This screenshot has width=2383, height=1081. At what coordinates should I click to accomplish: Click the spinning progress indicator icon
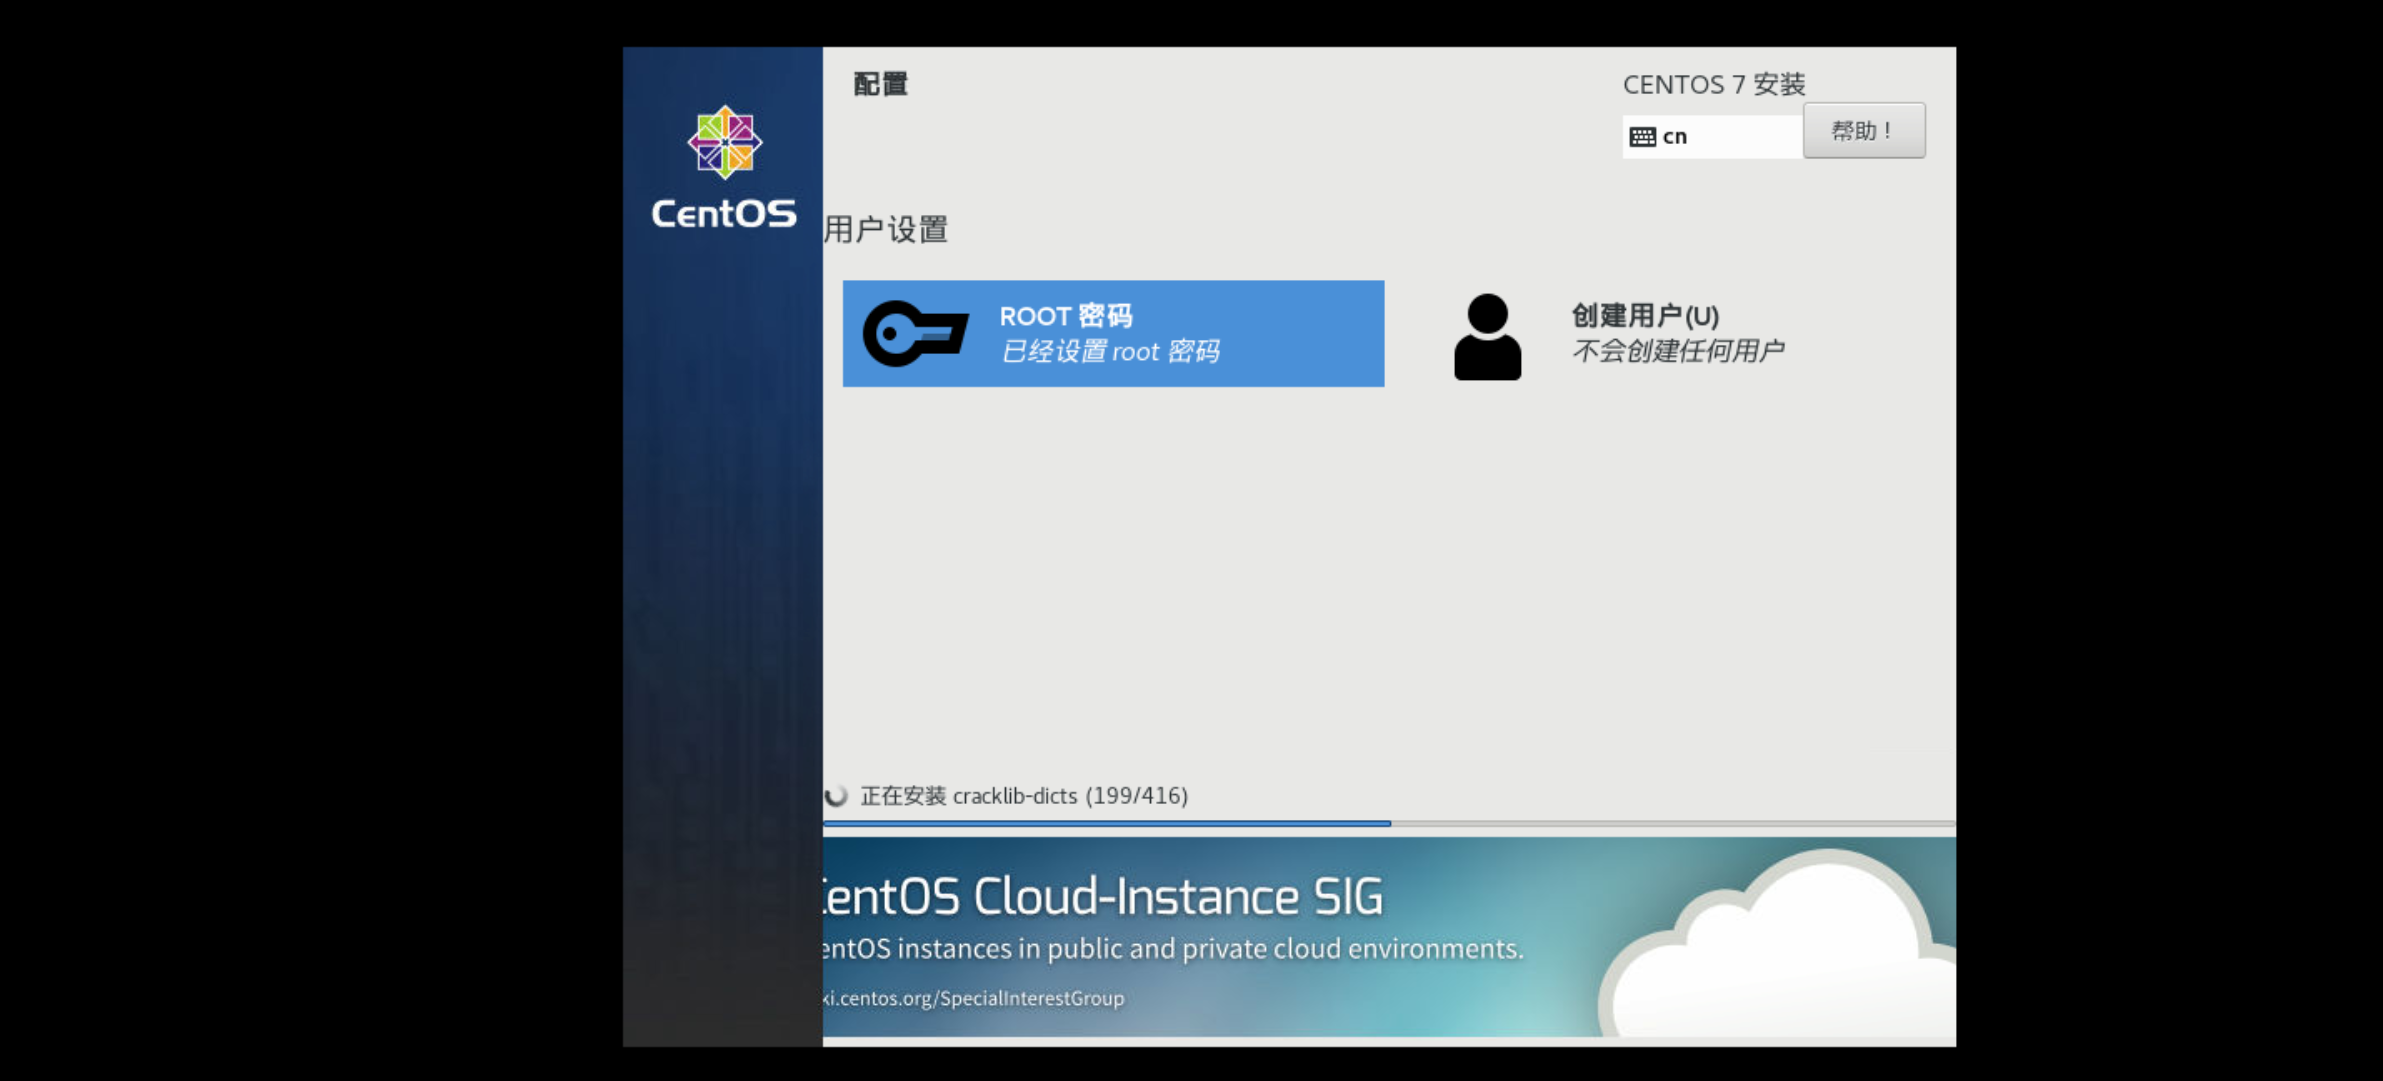click(x=836, y=796)
